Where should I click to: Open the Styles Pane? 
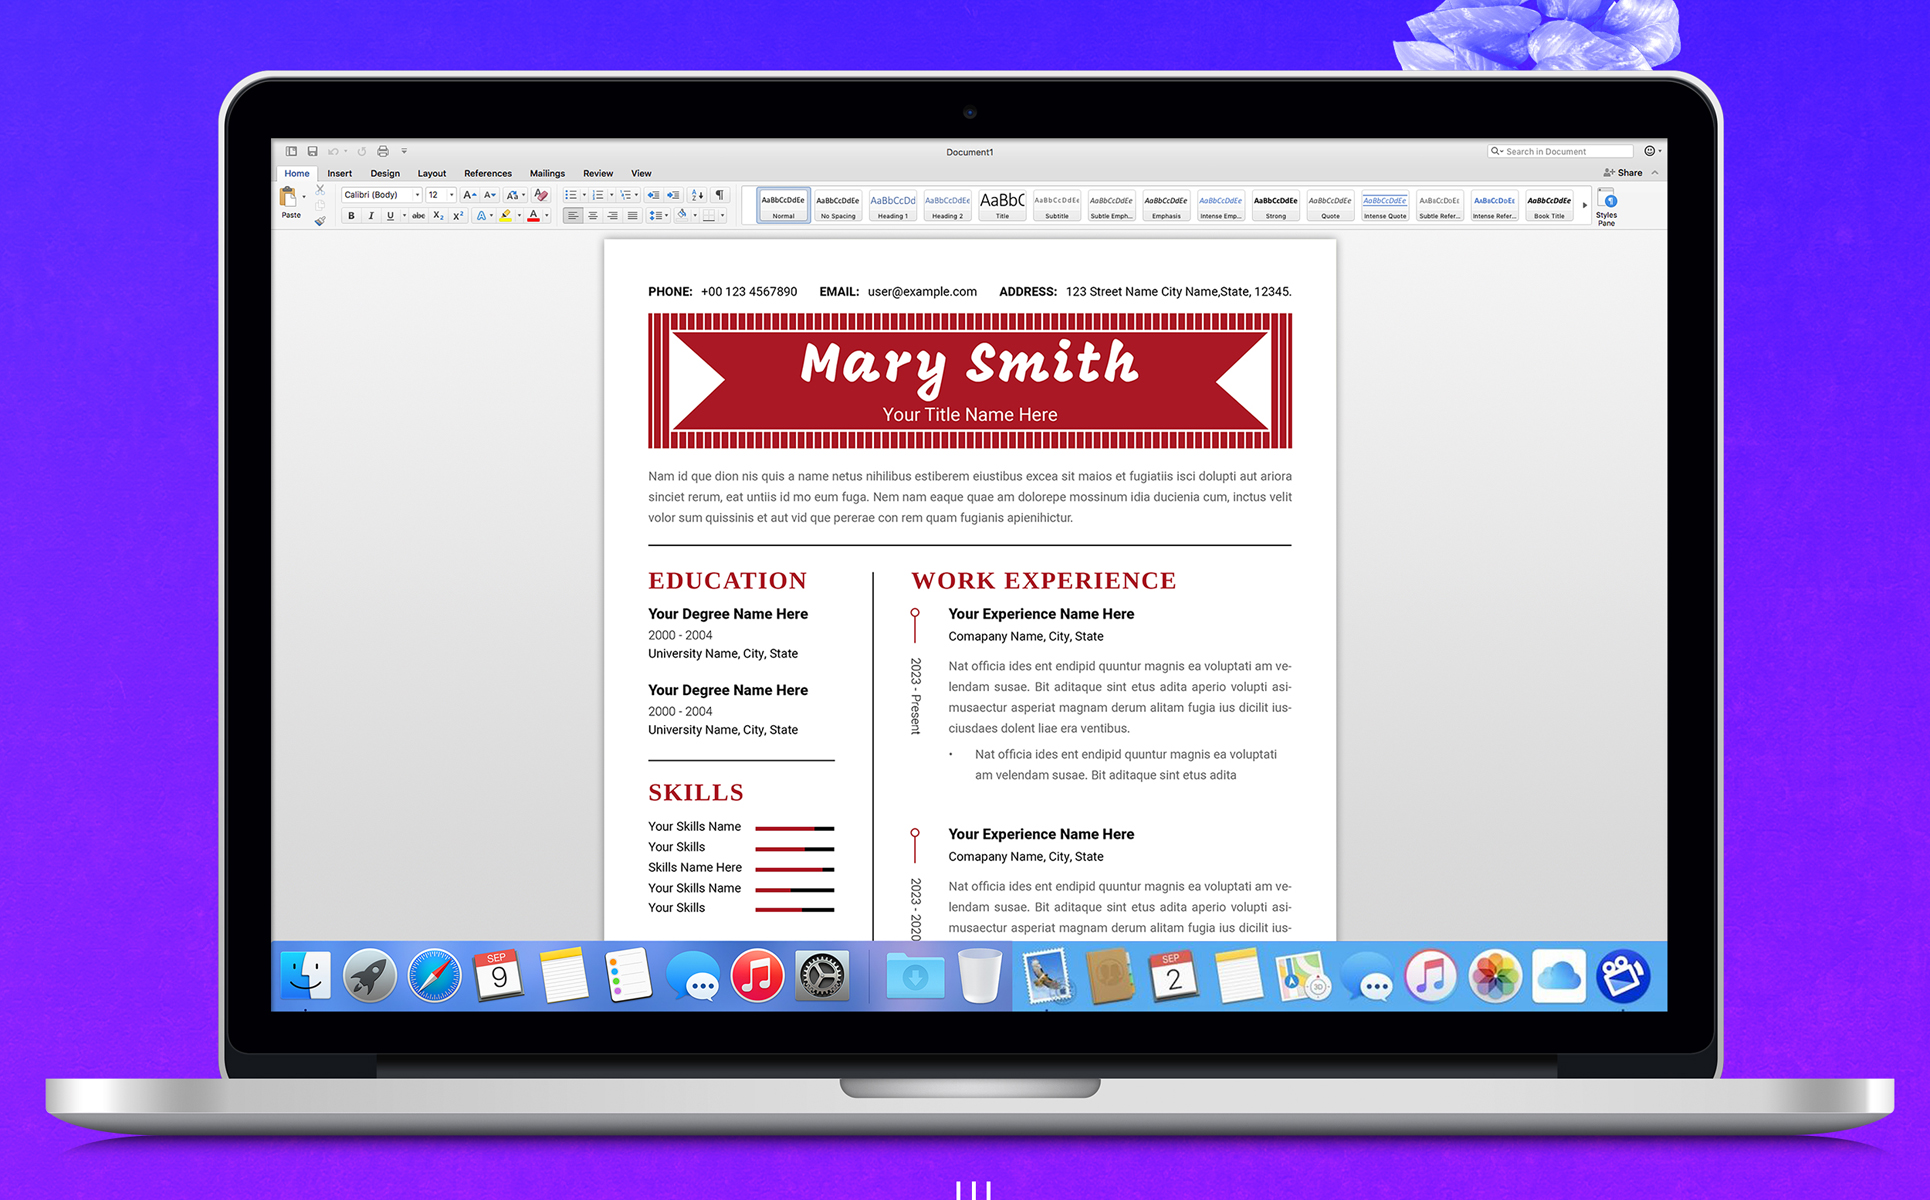point(1606,206)
